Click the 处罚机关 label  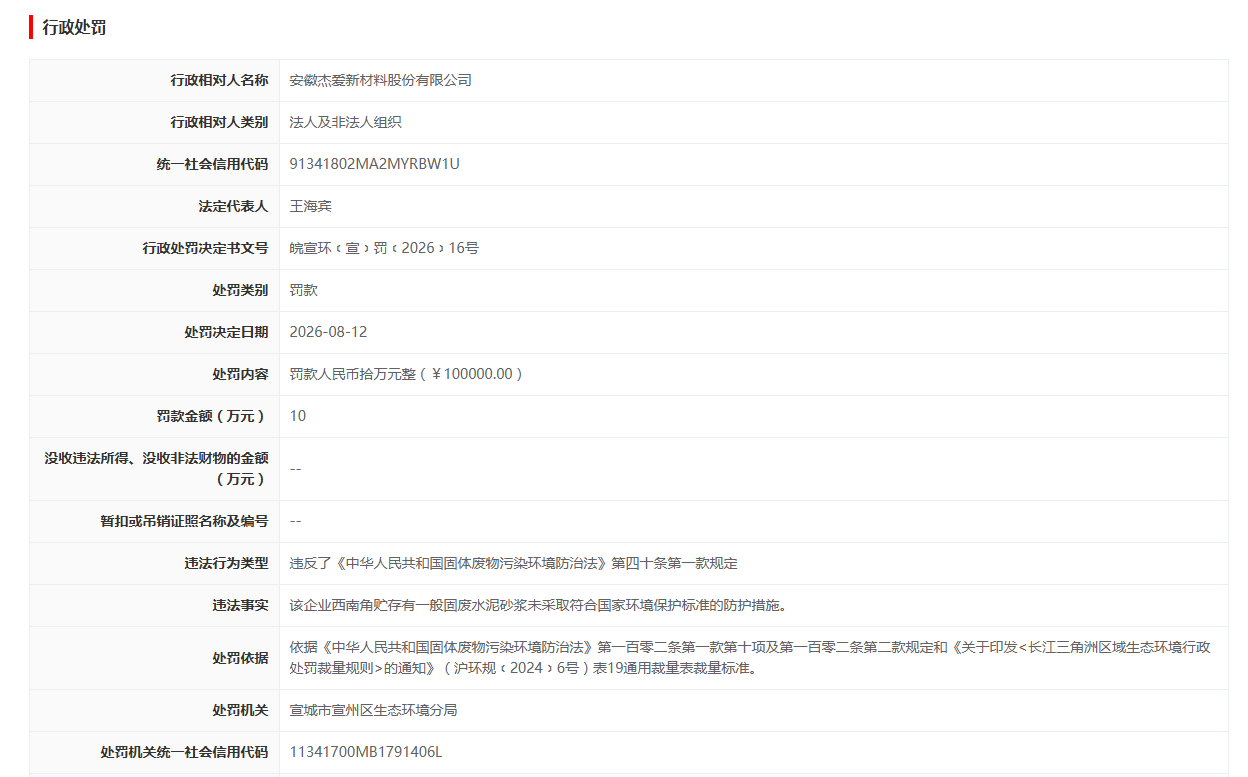(240, 710)
